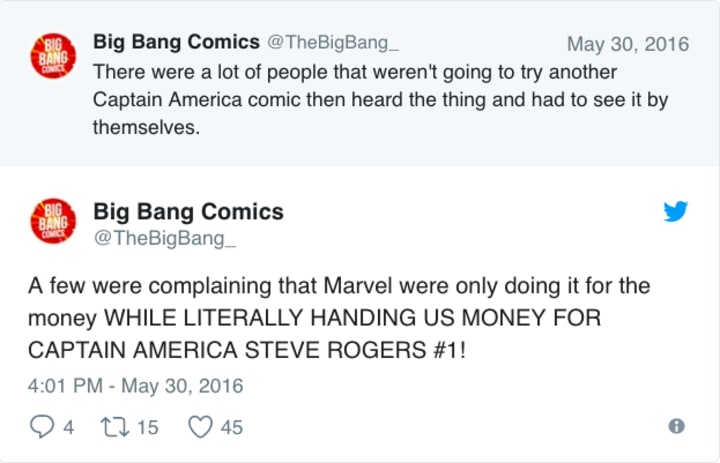The image size is (720, 463).
Task: Click the 4:01 PM - May 30, 2016 timestamp
Action: pos(135,385)
